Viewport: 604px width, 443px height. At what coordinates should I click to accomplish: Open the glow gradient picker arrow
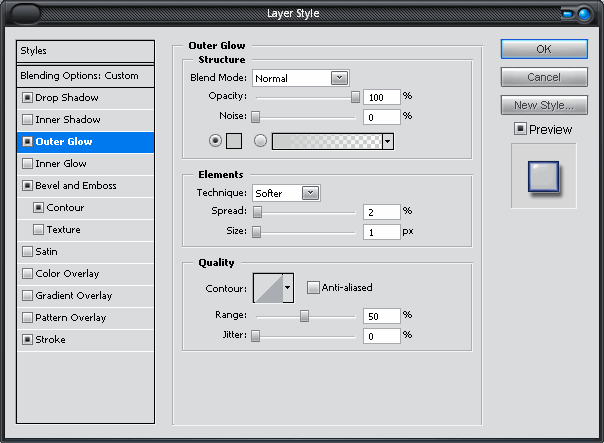[387, 142]
